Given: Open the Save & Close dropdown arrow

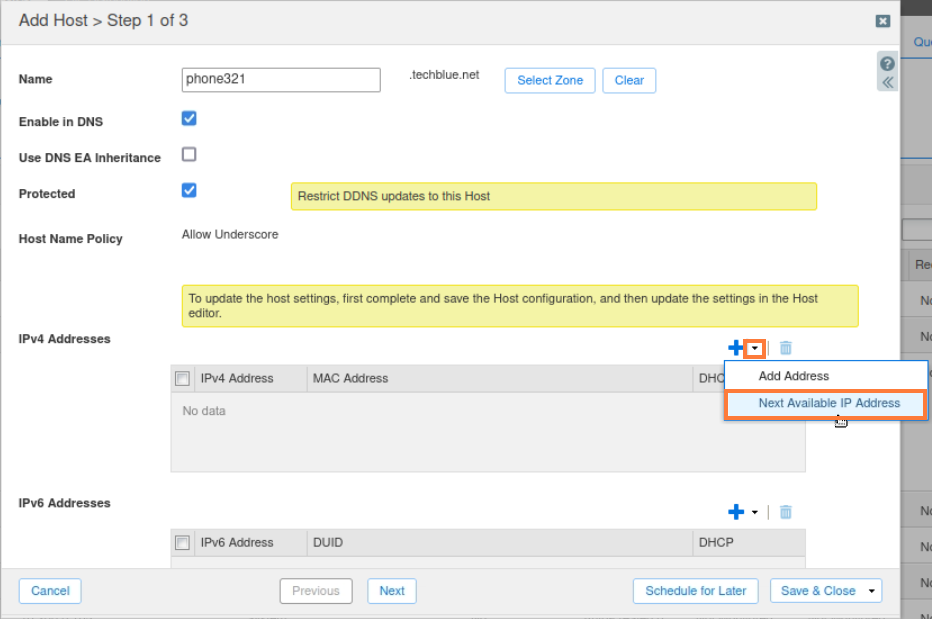Looking at the screenshot, I should 871,591.
